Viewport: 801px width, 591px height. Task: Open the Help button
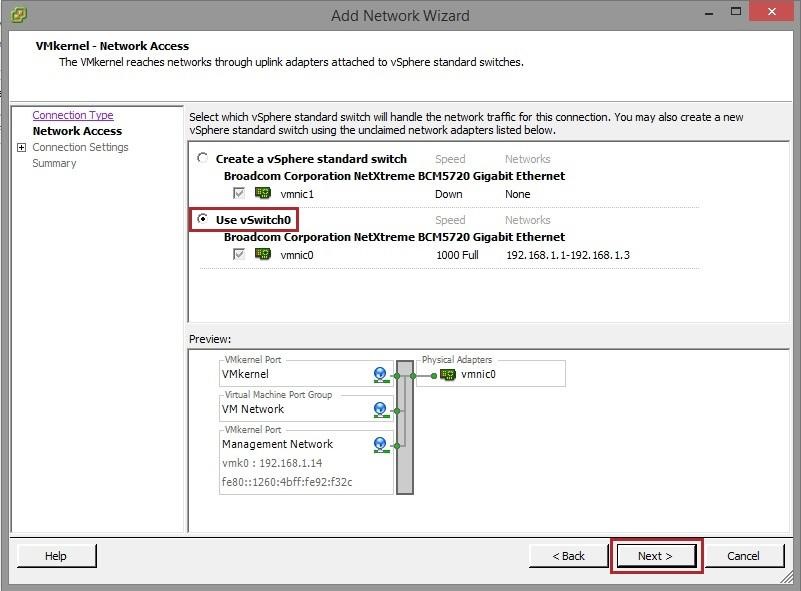(56, 556)
